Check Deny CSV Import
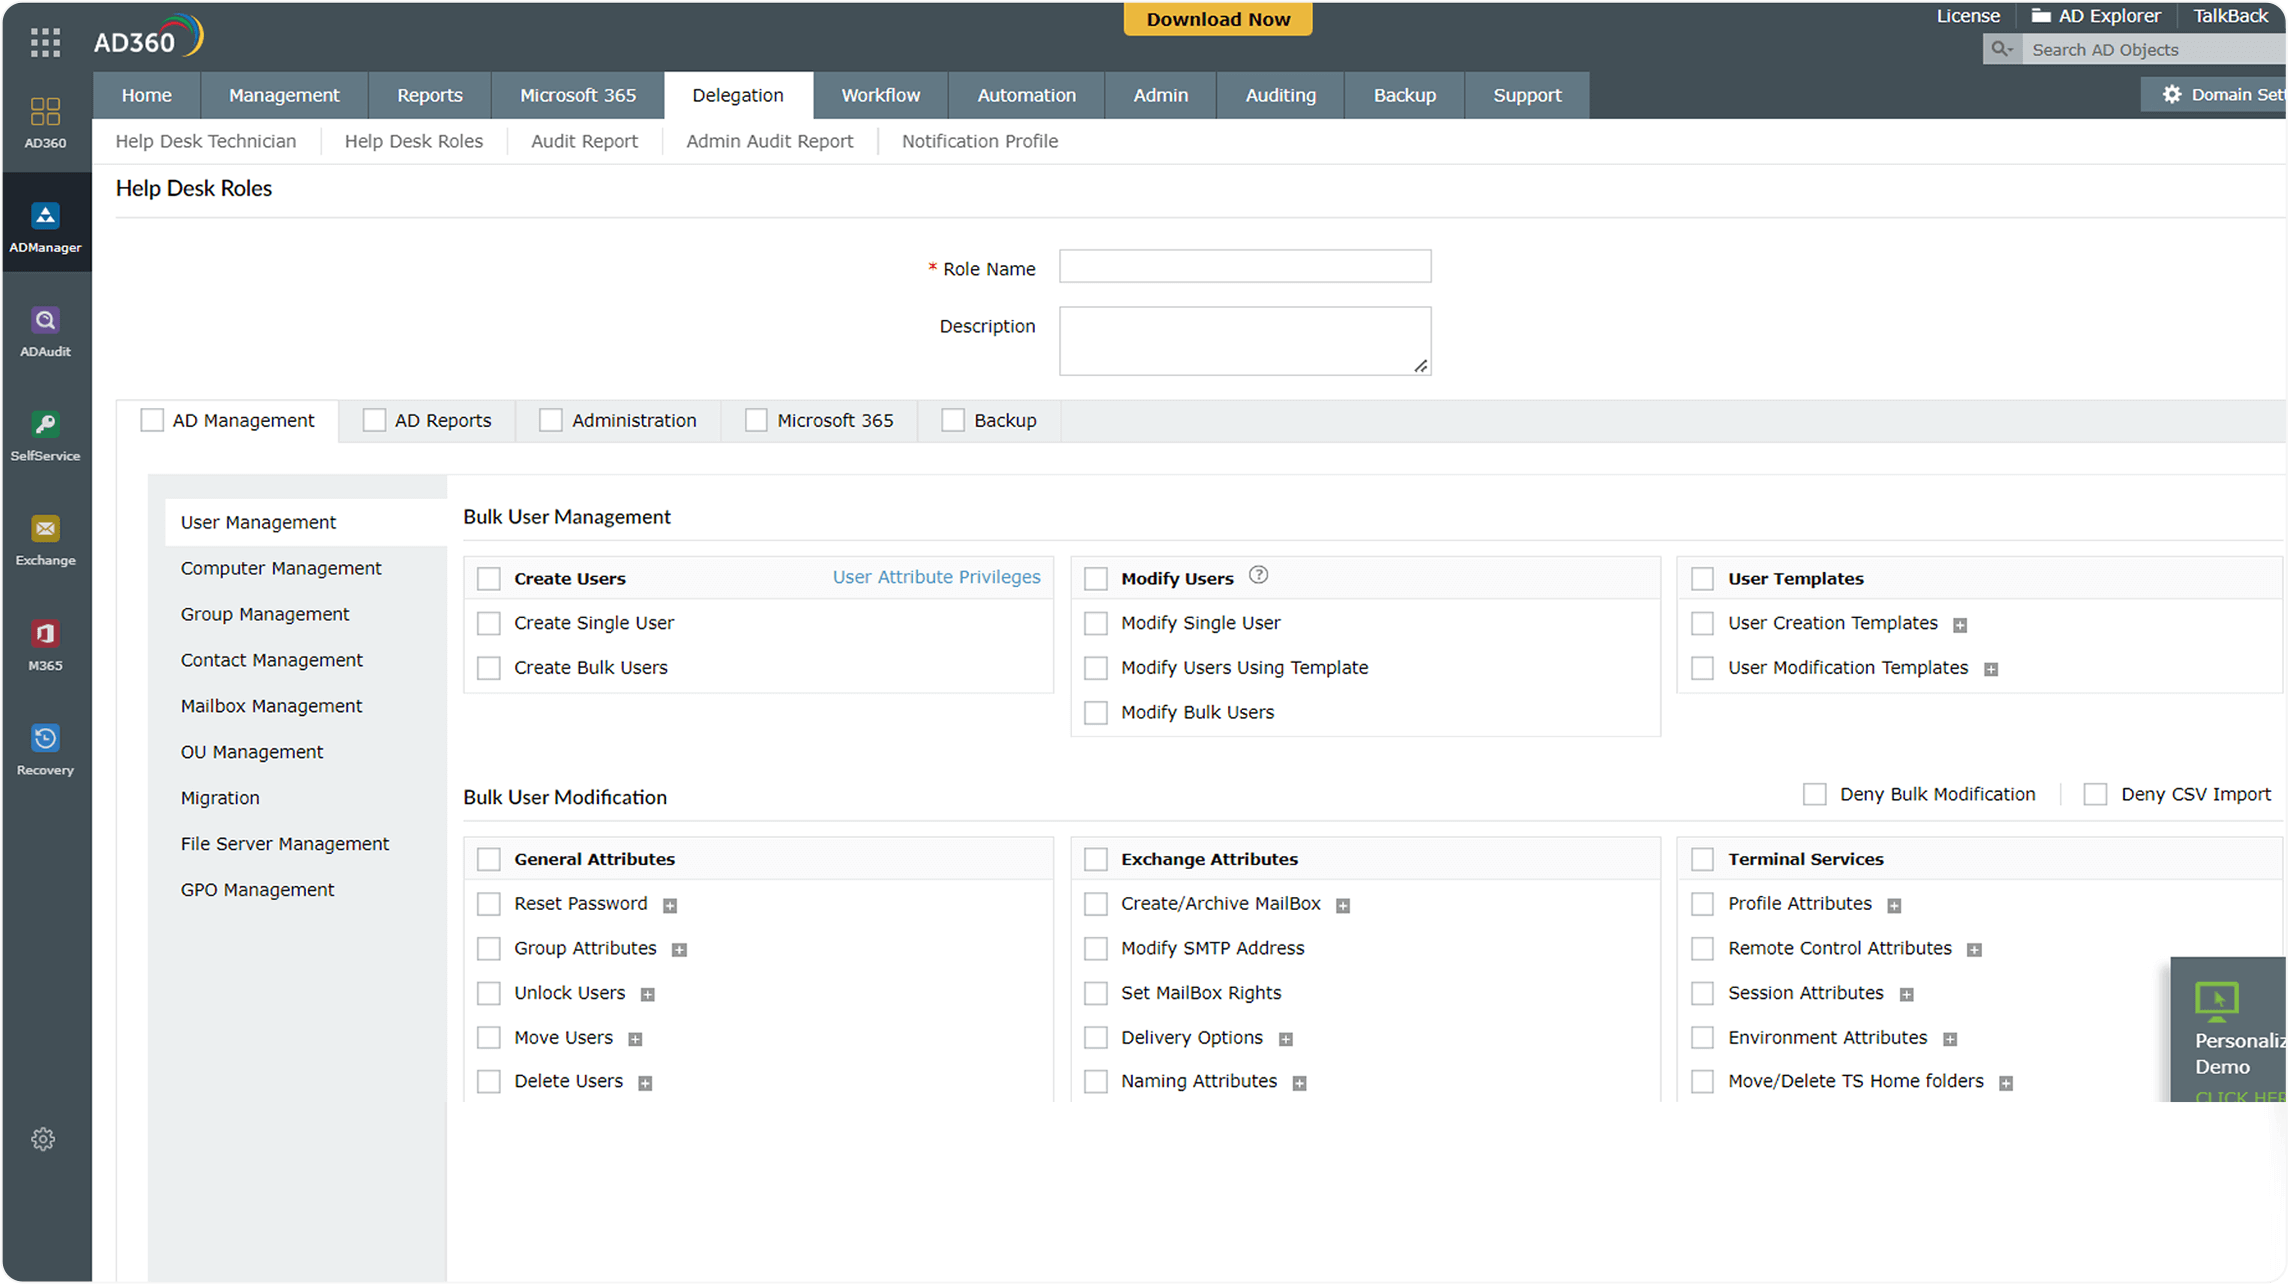This screenshot has width=2288, height=1284. click(x=2096, y=793)
